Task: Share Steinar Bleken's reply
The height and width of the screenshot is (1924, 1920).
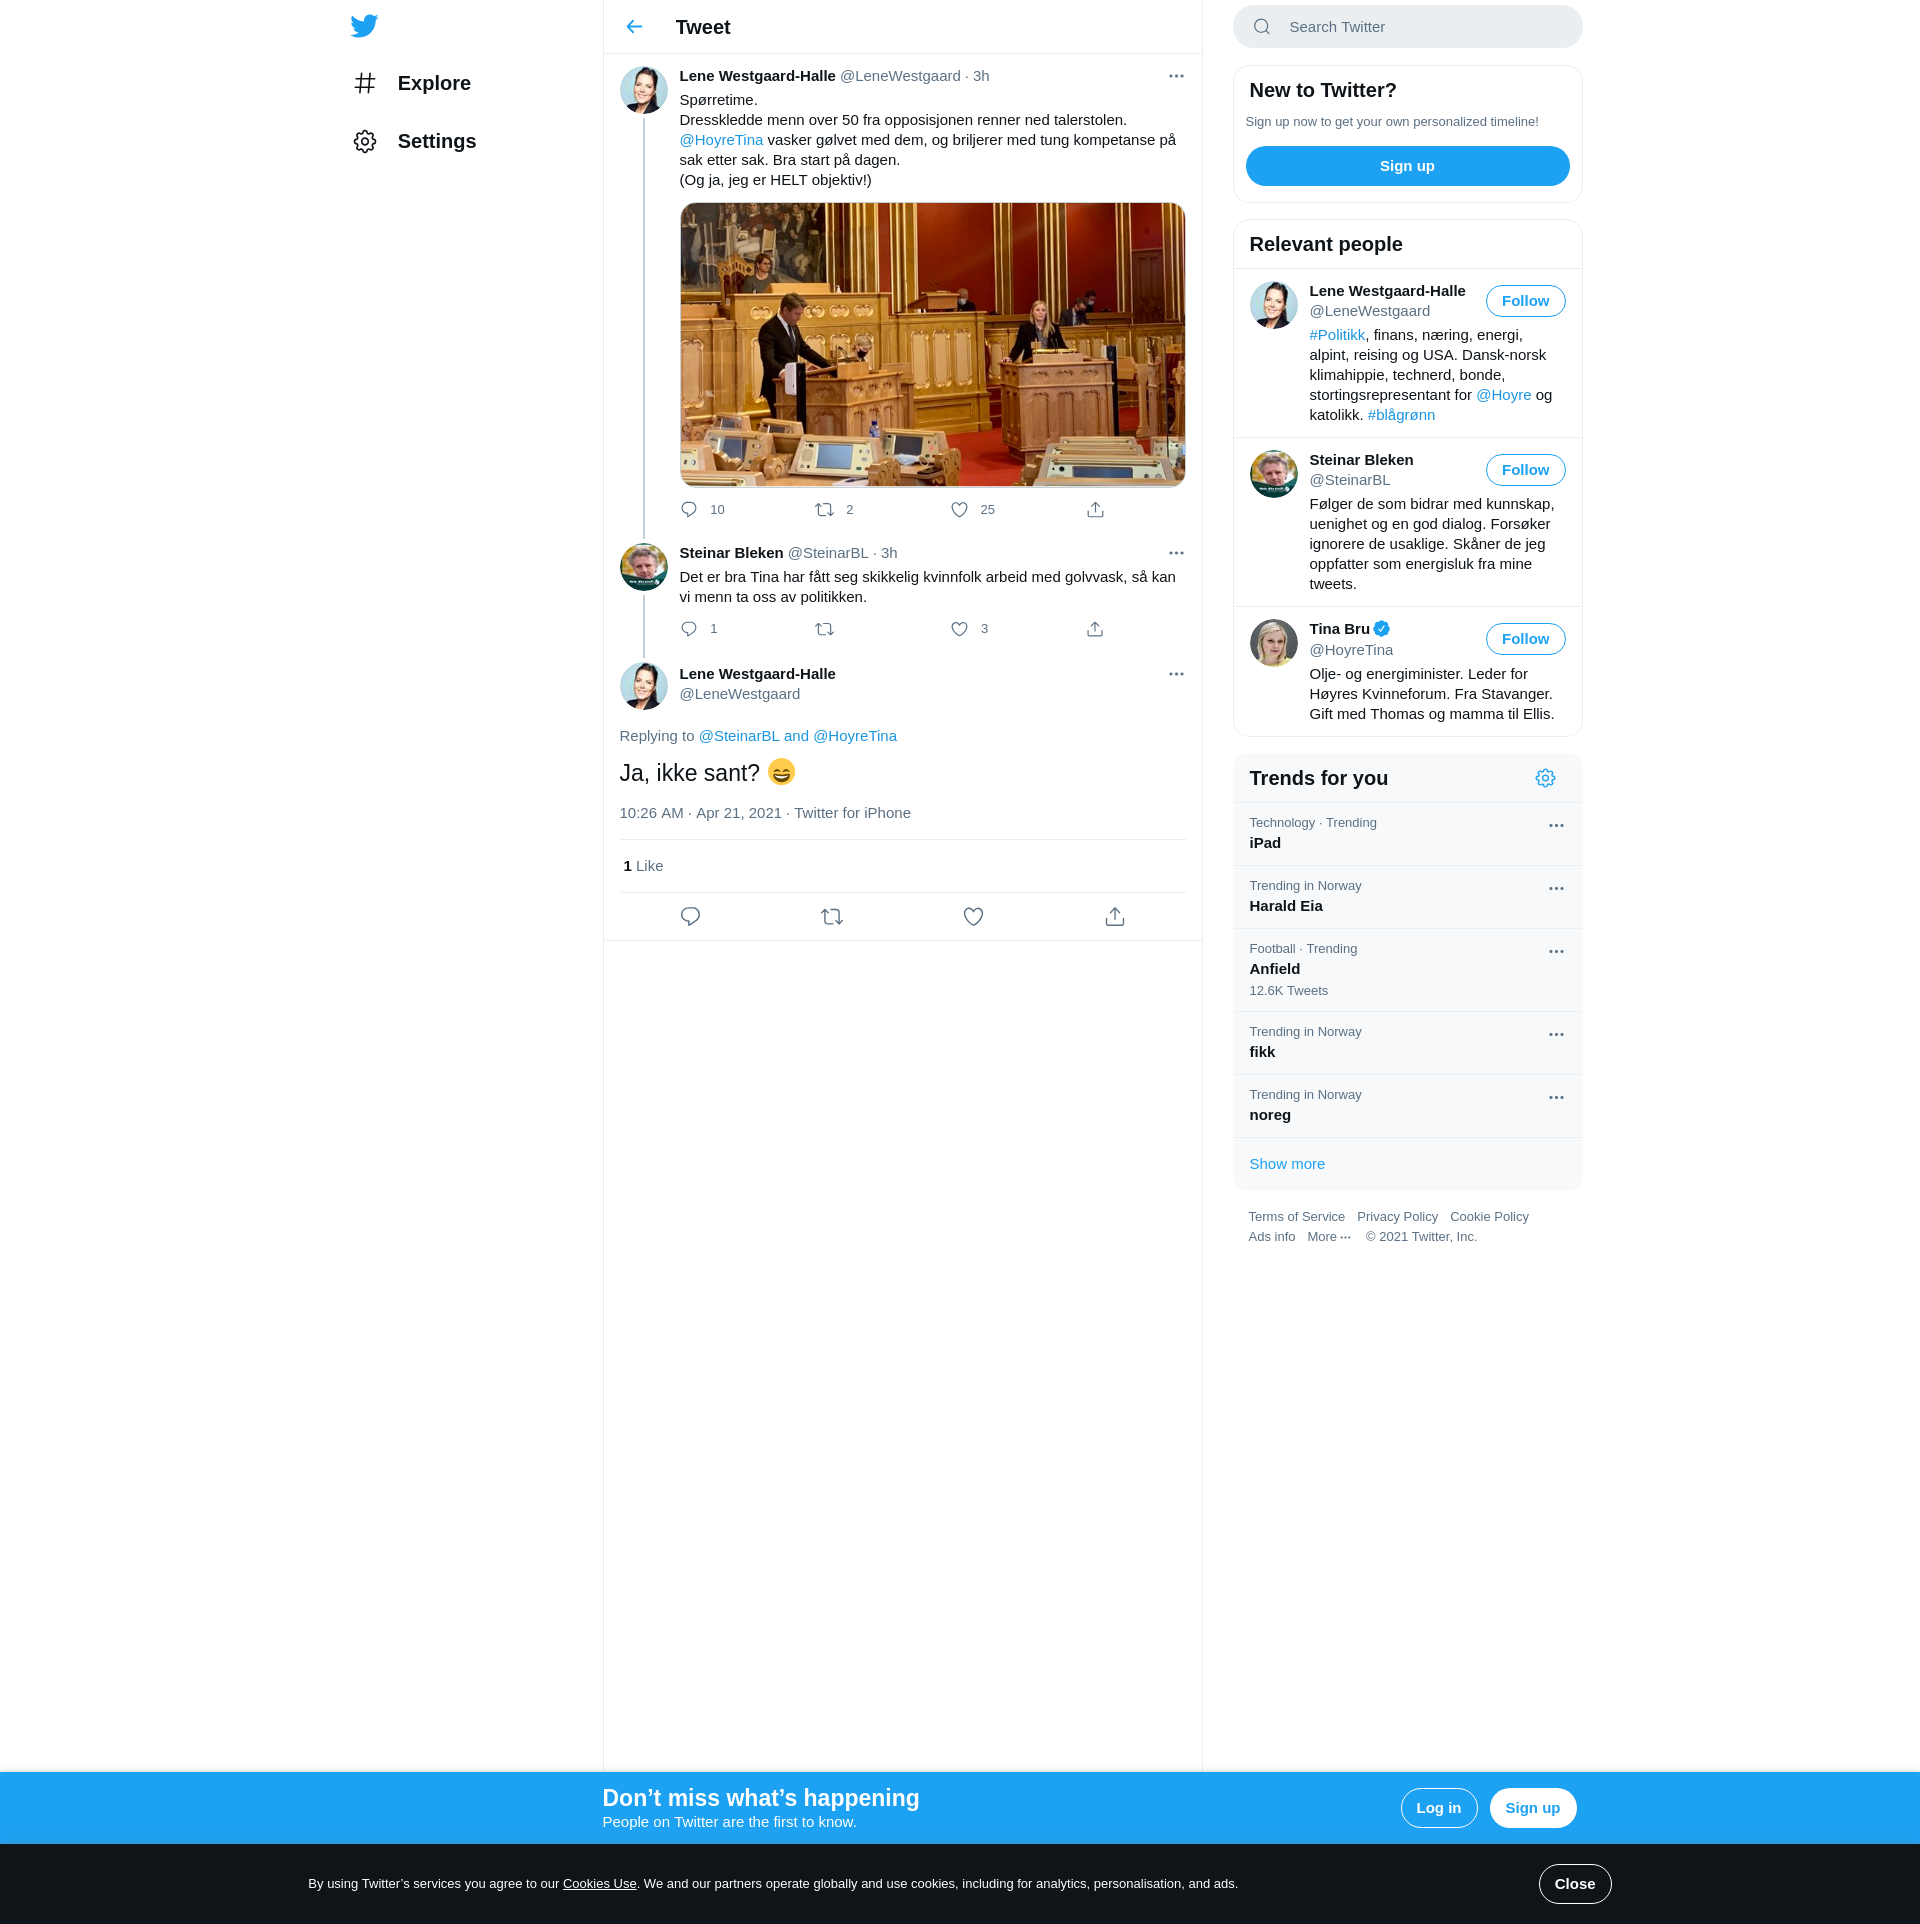Action: tap(1095, 629)
